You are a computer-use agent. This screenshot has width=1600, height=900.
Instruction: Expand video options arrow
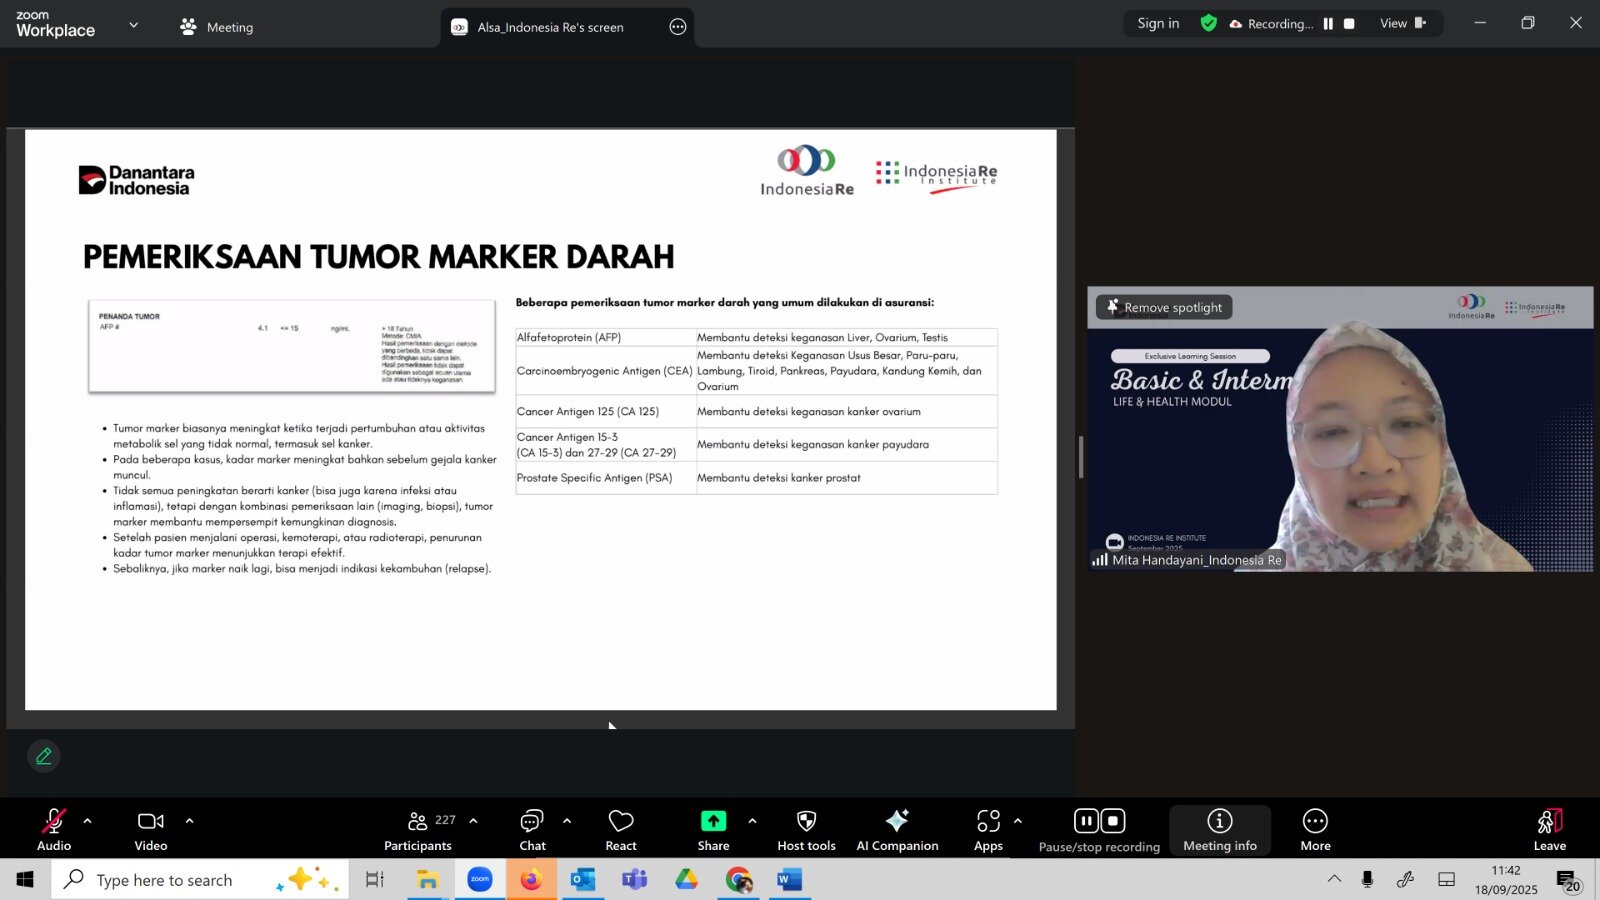click(189, 821)
